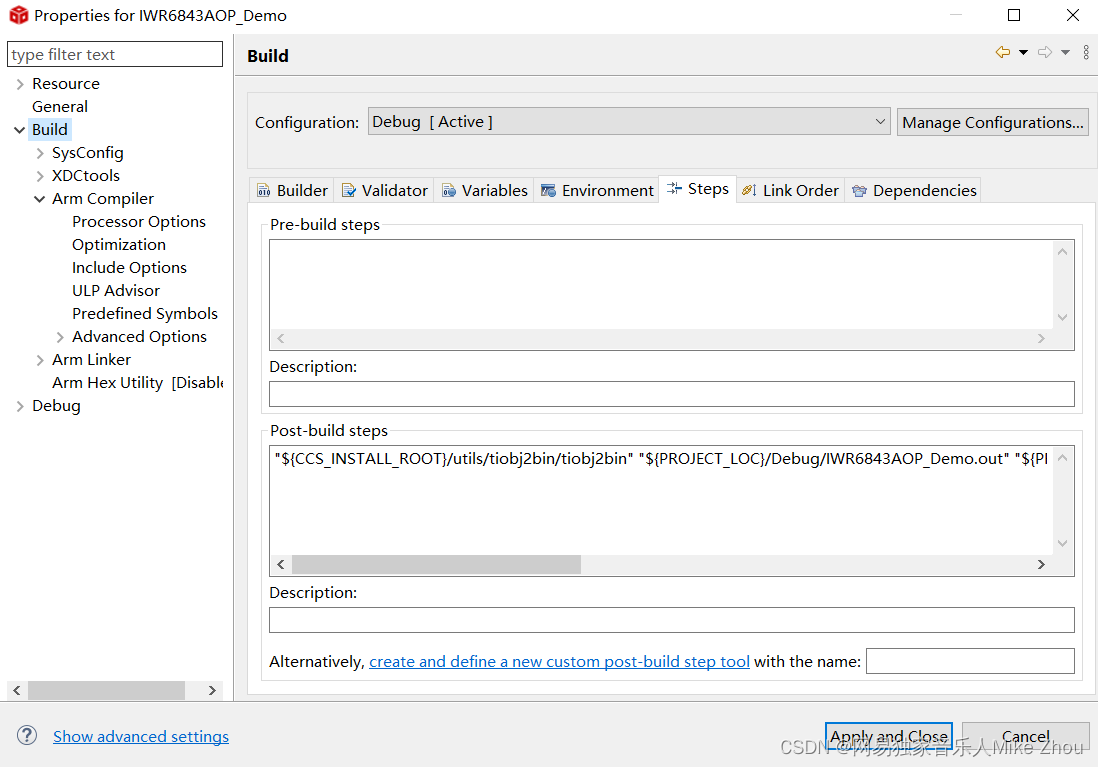Expand the Debug tree node
This screenshot has height=767, width=1098.
click(x=20, y=406)
